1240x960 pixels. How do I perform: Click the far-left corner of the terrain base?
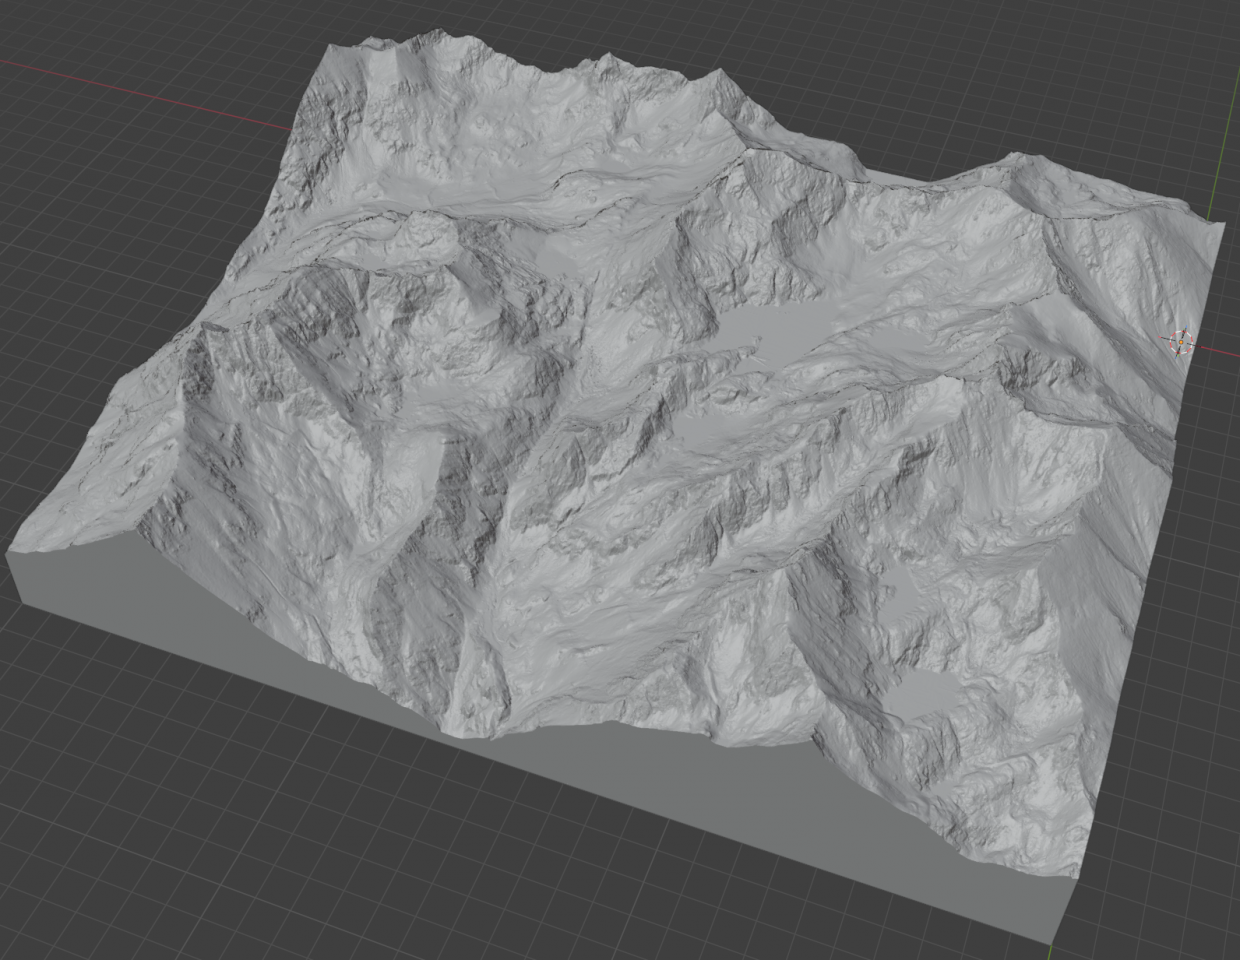click(x=12, y=570)
